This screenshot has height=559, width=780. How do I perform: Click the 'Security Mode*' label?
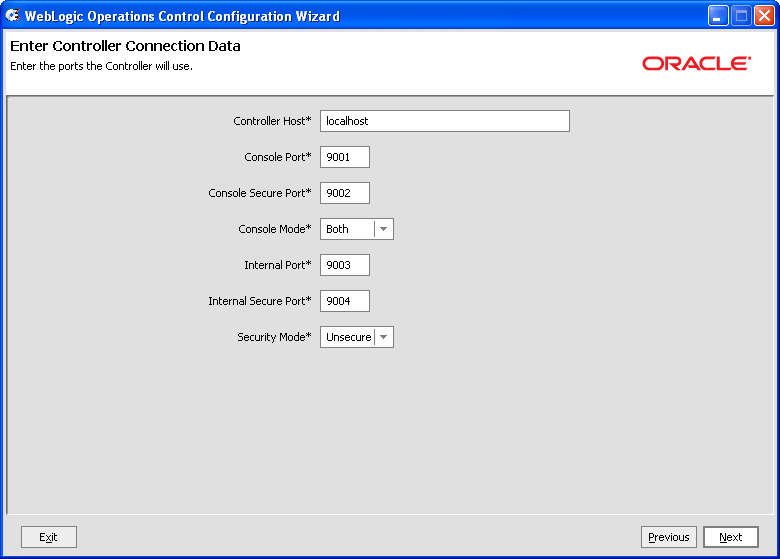point(274,337)
